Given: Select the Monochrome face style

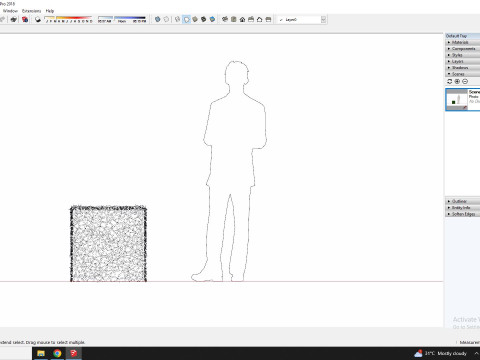Looking at the screenshot, I should click(x=212, y=19).
